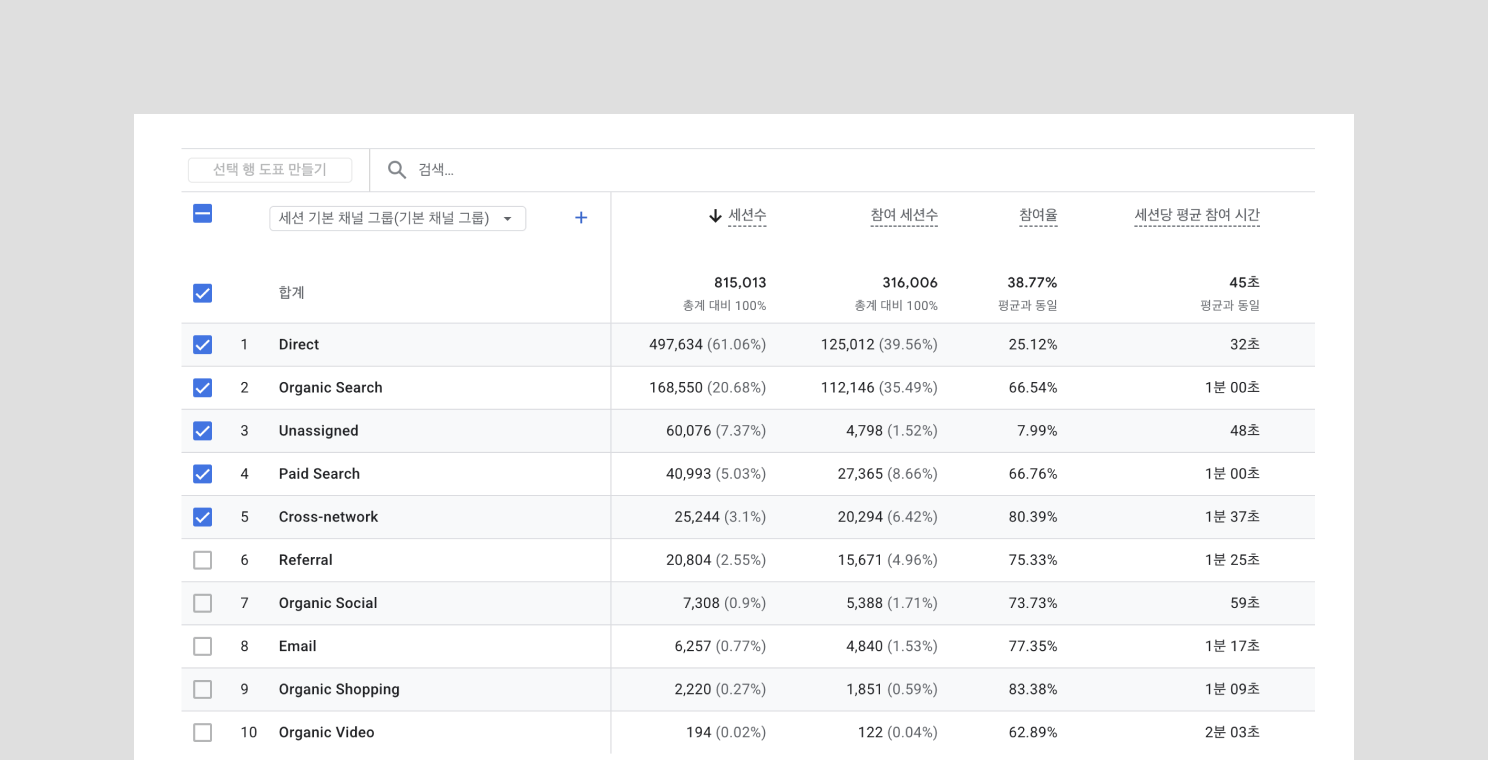
Task: Click the Cross-network channel name
Action: coord(329,517)
